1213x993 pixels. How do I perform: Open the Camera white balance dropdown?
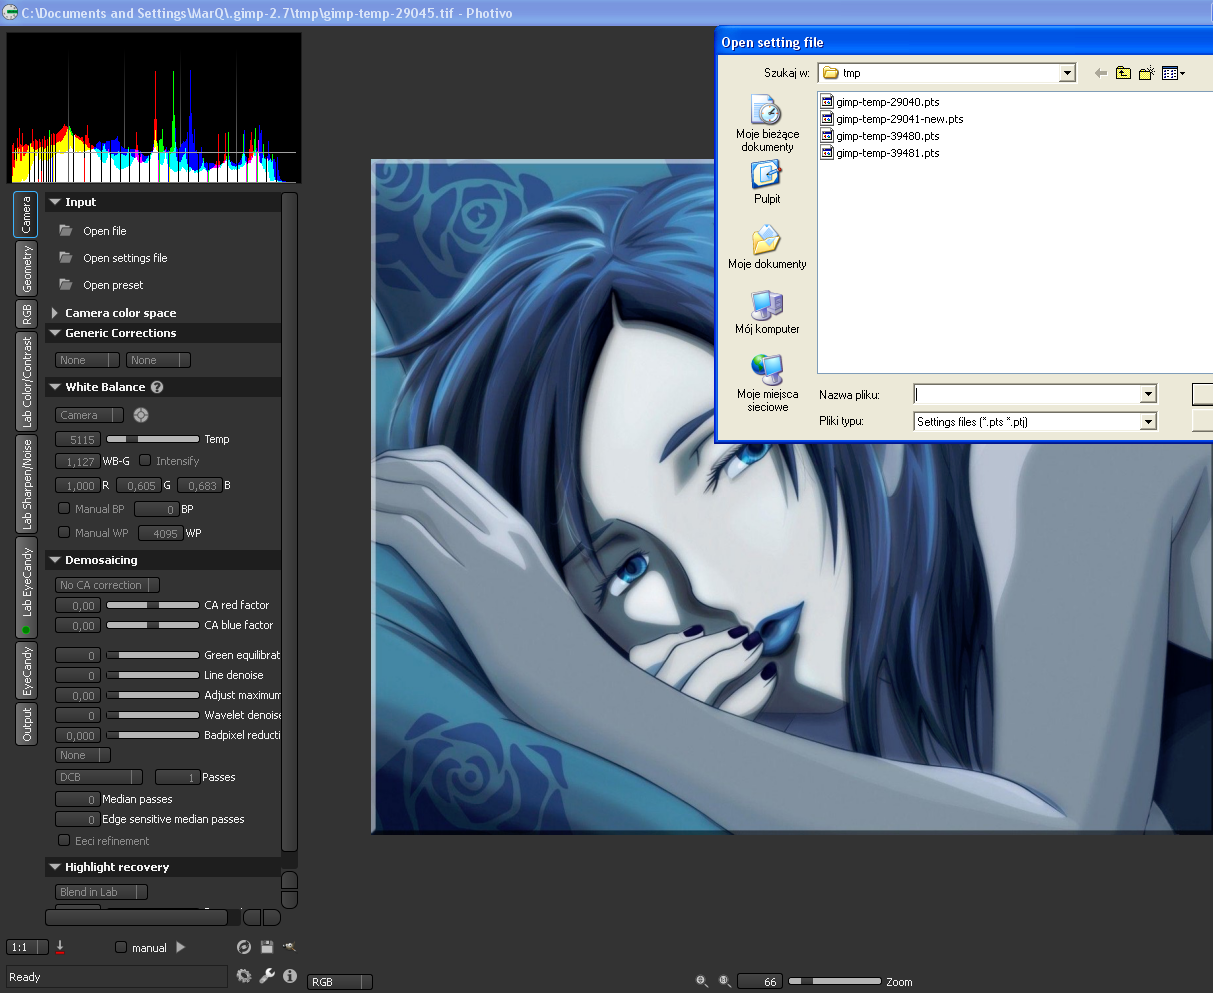[x=89, y=415]
